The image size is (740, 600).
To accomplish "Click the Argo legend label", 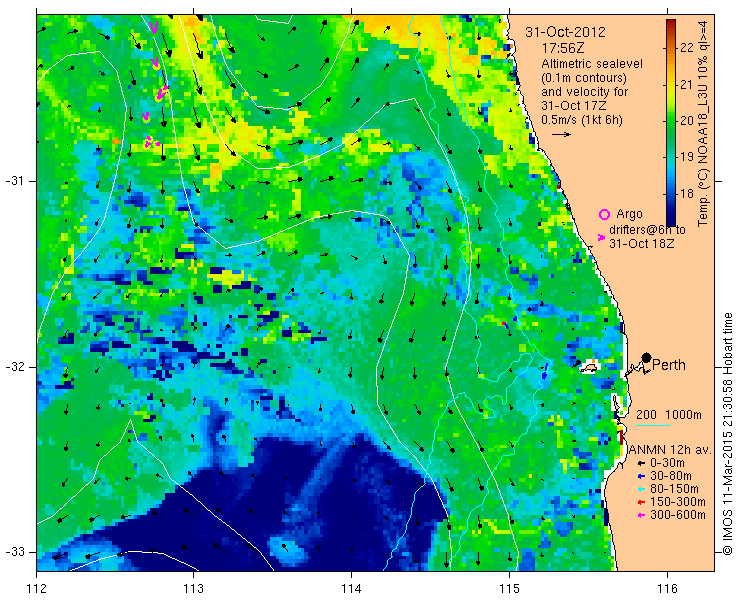I will click(630, 214).
